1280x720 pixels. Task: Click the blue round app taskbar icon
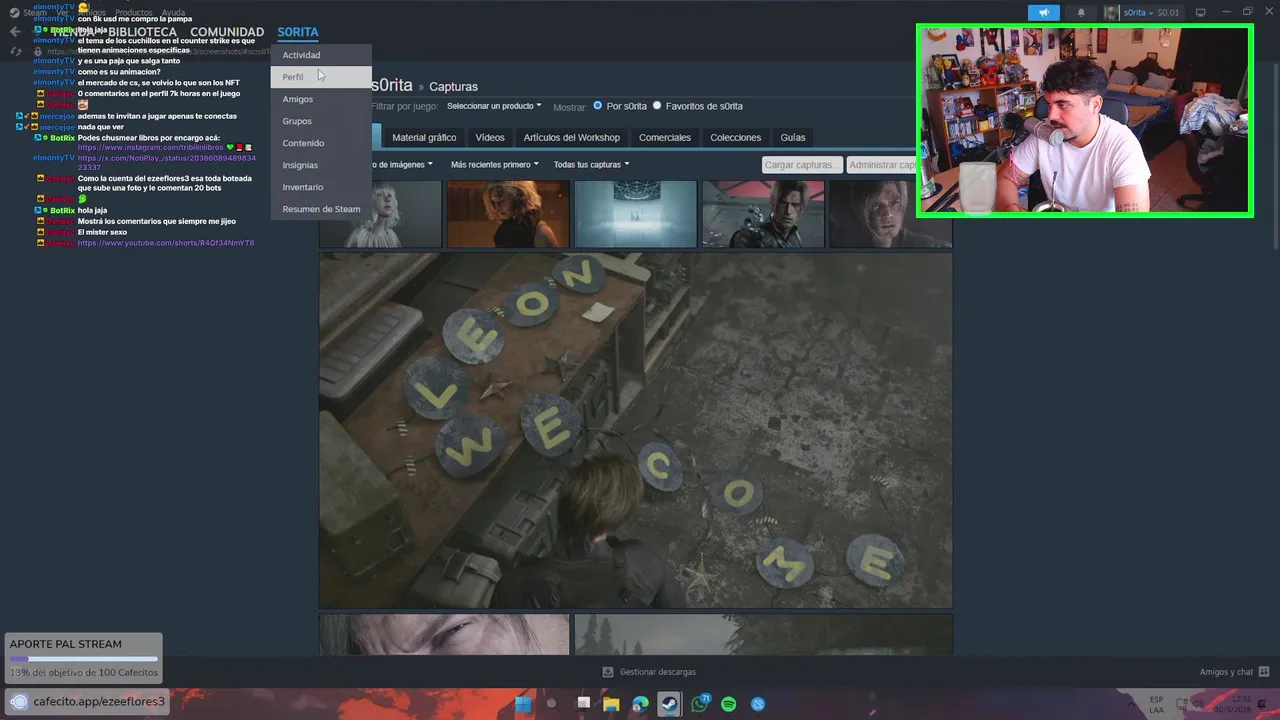point(758,704)
